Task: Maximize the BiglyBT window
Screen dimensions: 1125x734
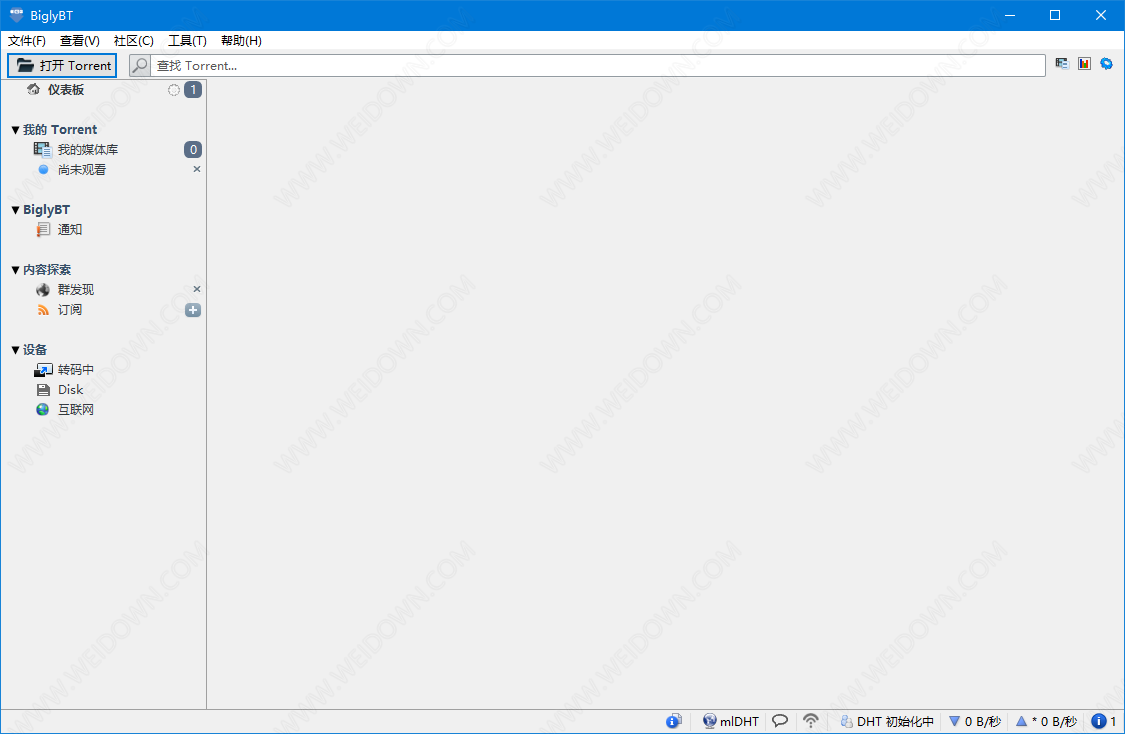Action: [1055, 15]
